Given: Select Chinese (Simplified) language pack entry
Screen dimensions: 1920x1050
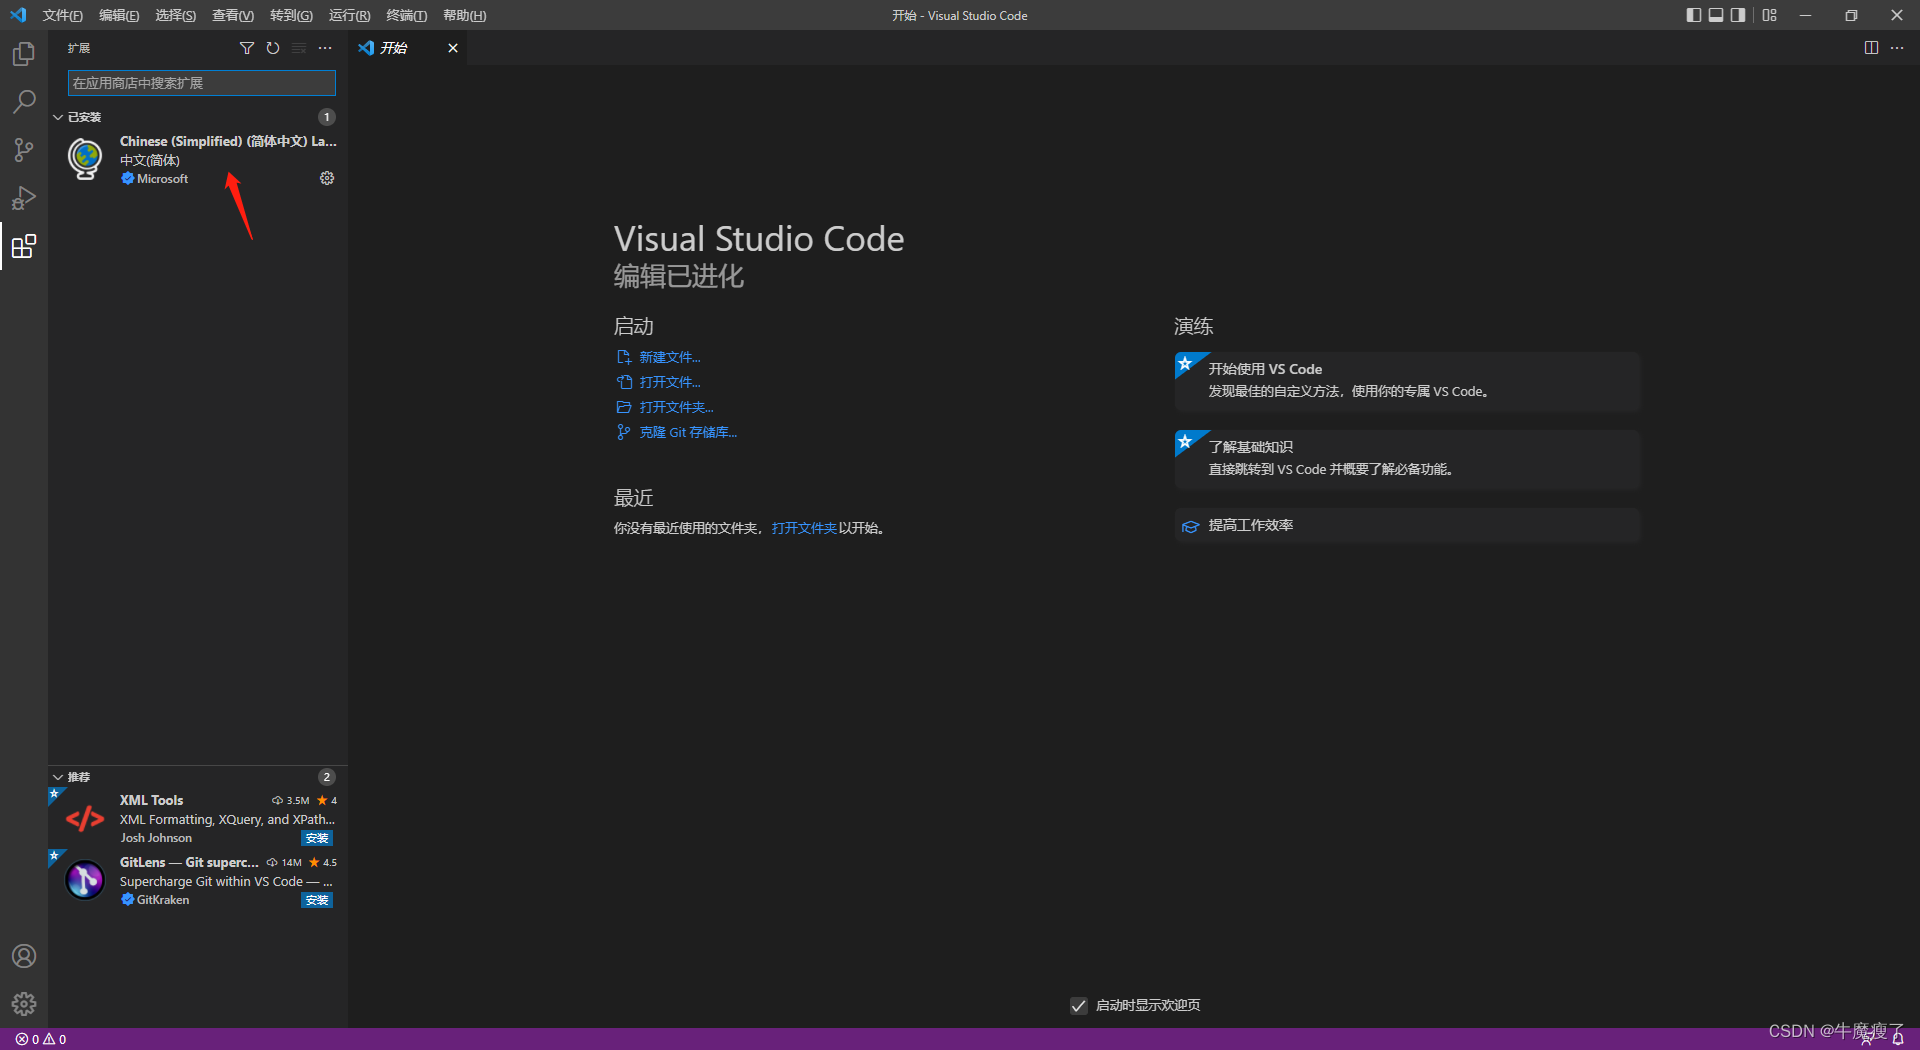Looking at the screenshot, I should pos(198,159).
